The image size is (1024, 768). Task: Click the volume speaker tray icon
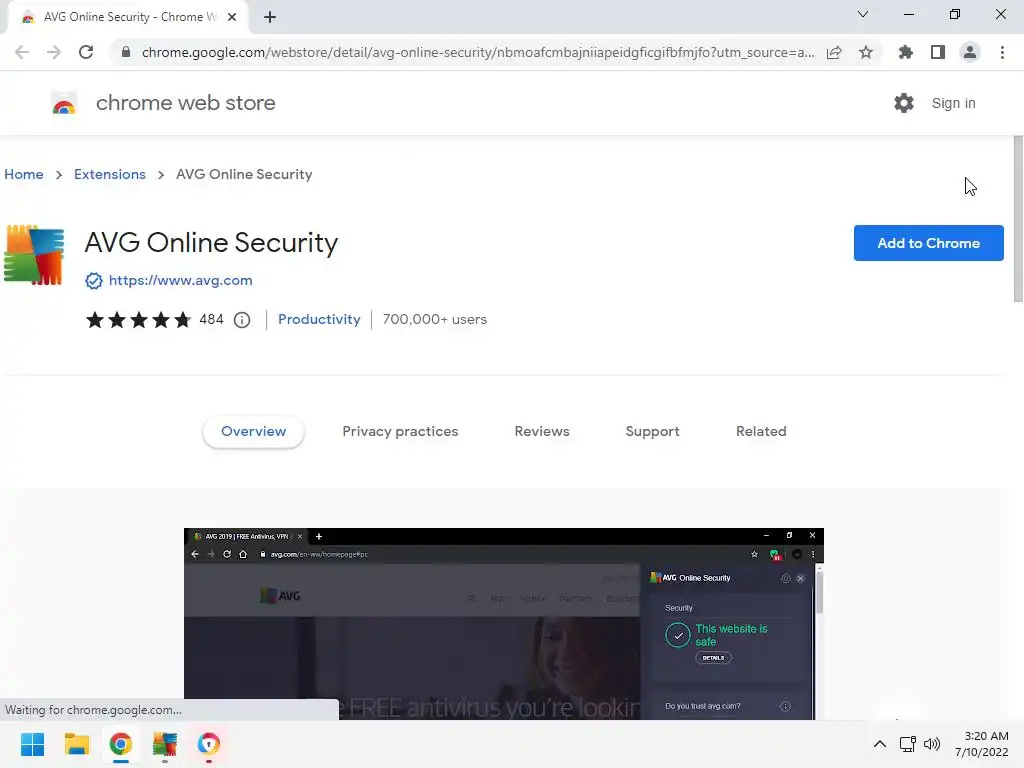[x=932, y=744]
